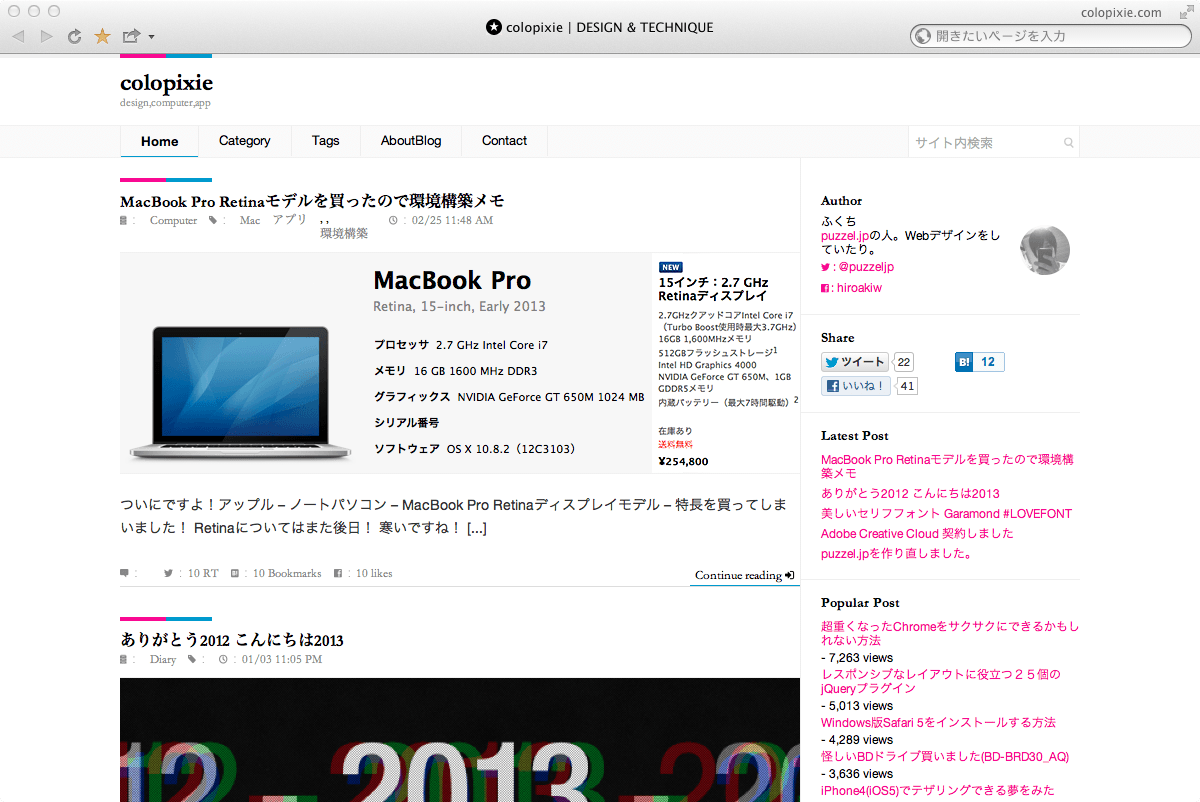
Task: Click the Hatena B! bookmark button
Action: pyautogui.click(x=965, y=362)
